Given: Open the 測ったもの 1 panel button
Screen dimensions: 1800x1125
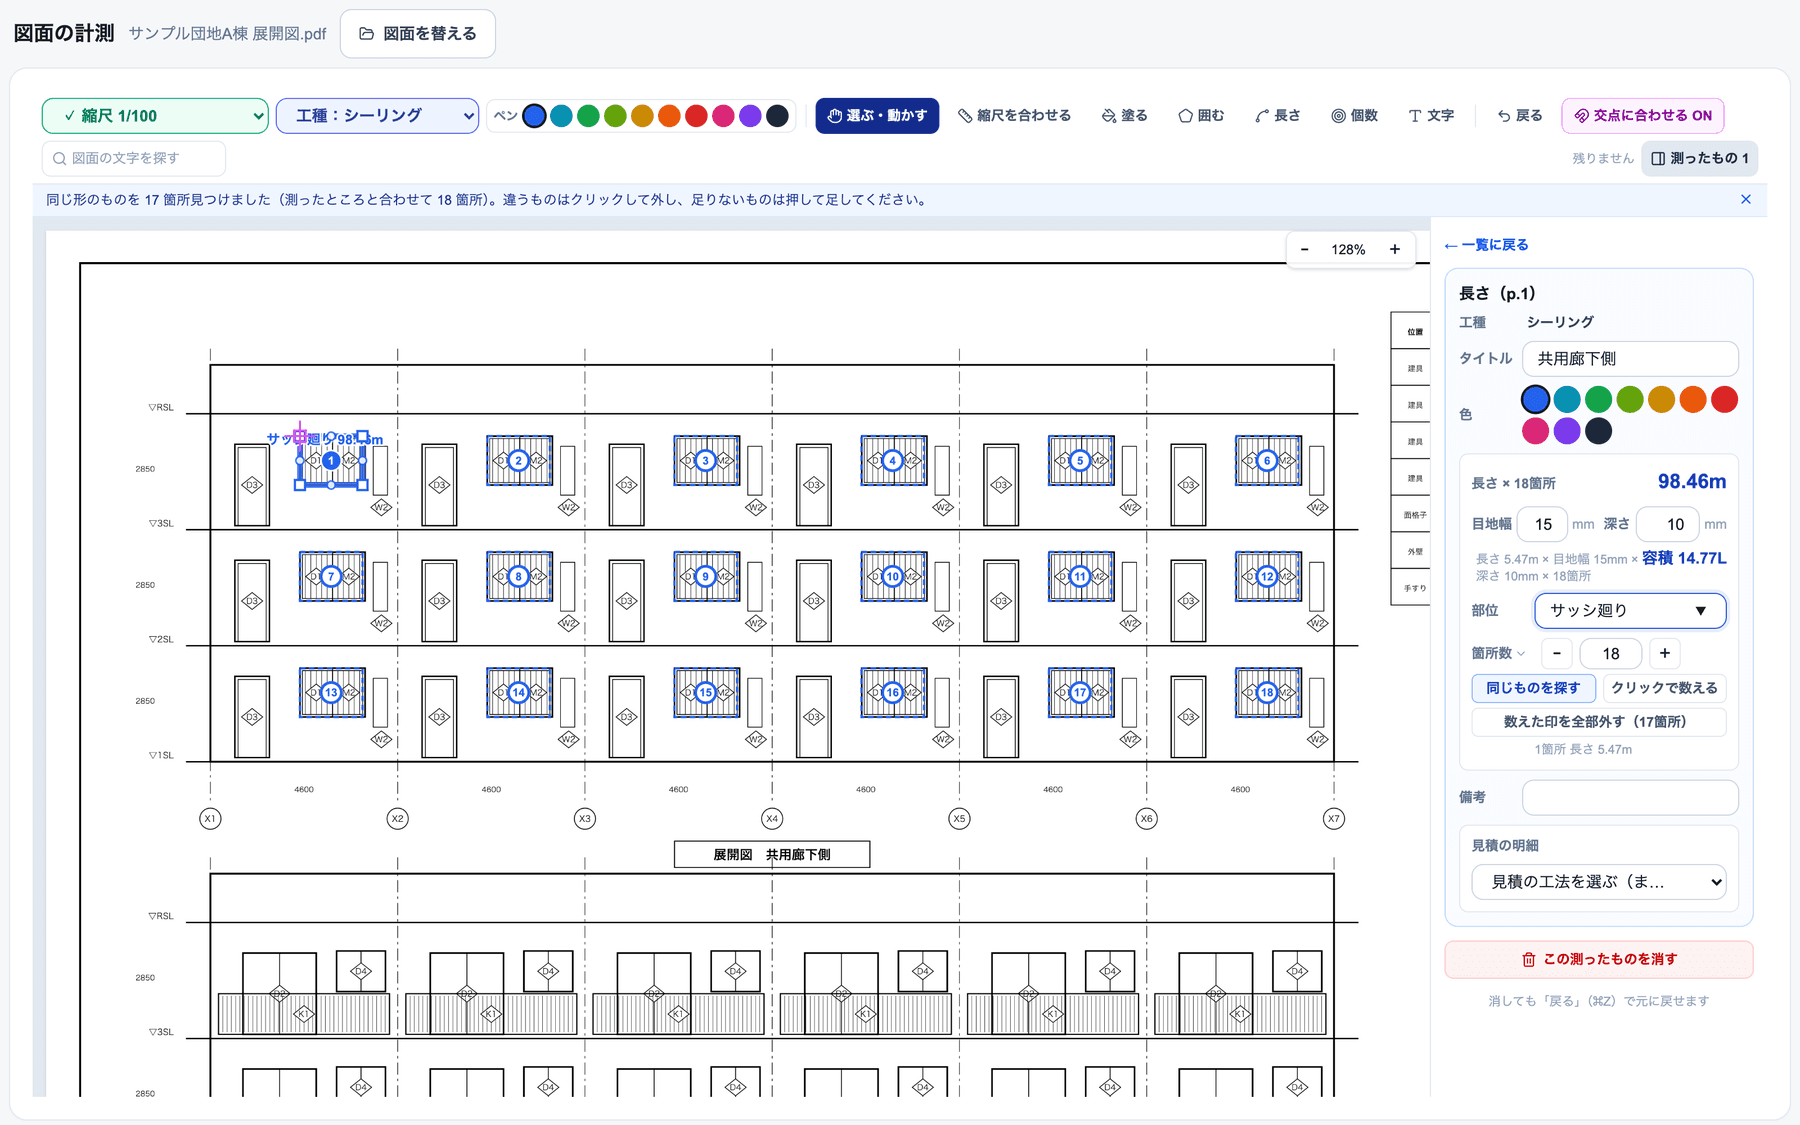Looking at the screenshot, I should pyautogui.click(x=1700, y=158).
